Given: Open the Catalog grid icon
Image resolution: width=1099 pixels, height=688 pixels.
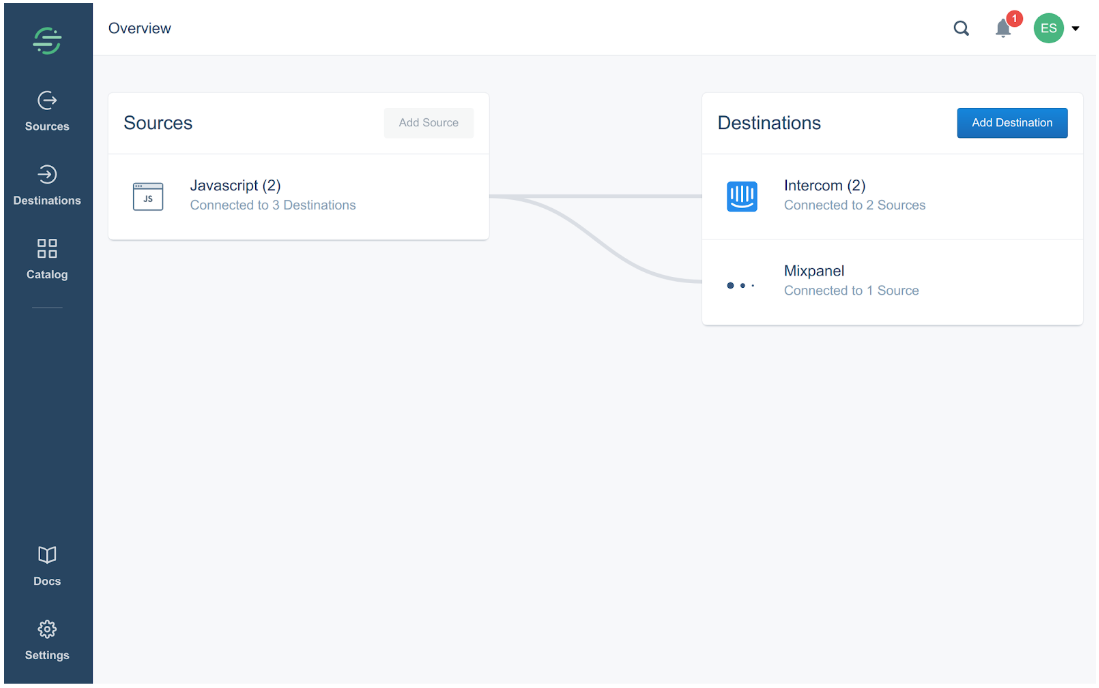Looking at the screenshot, I should click(x=47, y=248).
